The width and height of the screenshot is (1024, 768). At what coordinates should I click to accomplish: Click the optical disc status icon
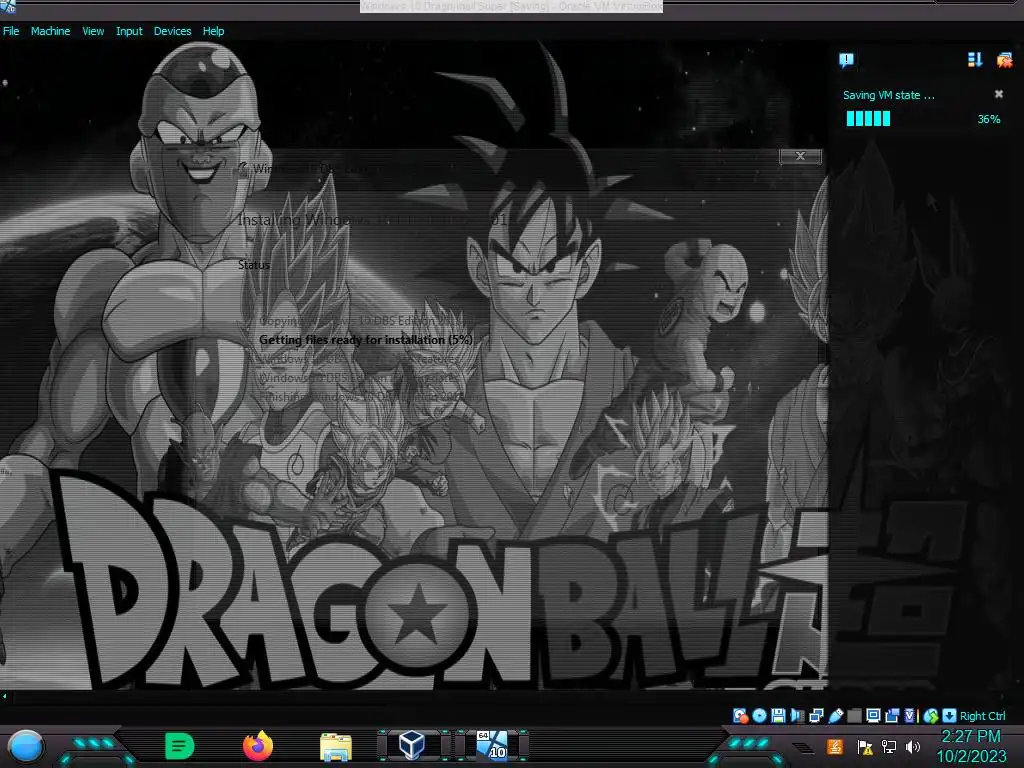coord(760,716)
